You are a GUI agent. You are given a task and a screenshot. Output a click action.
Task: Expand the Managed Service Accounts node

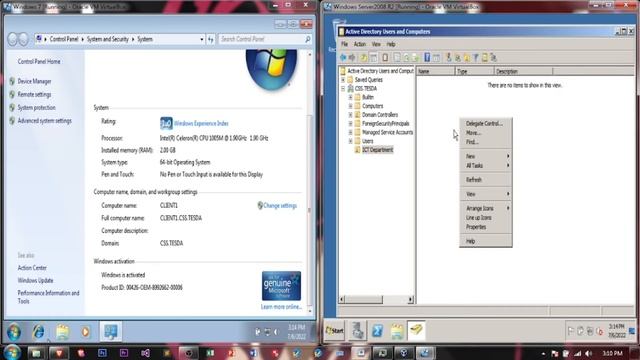coord(350,132)
